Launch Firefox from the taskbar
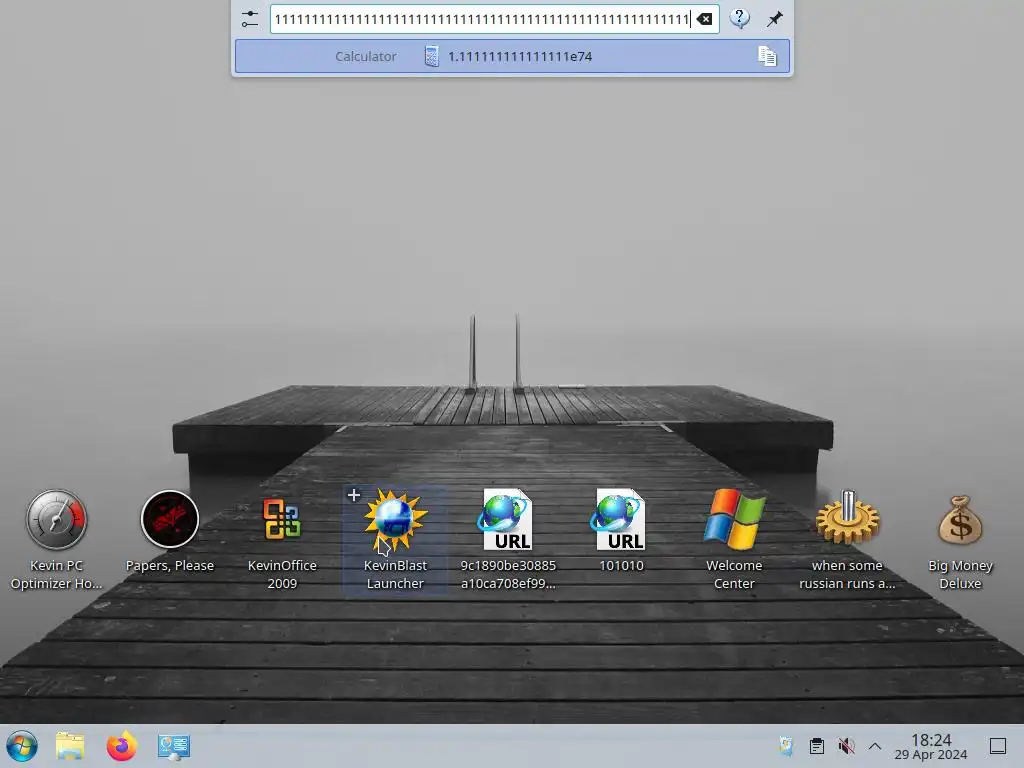Screen dimensions: 1024x768 point(121,746)
